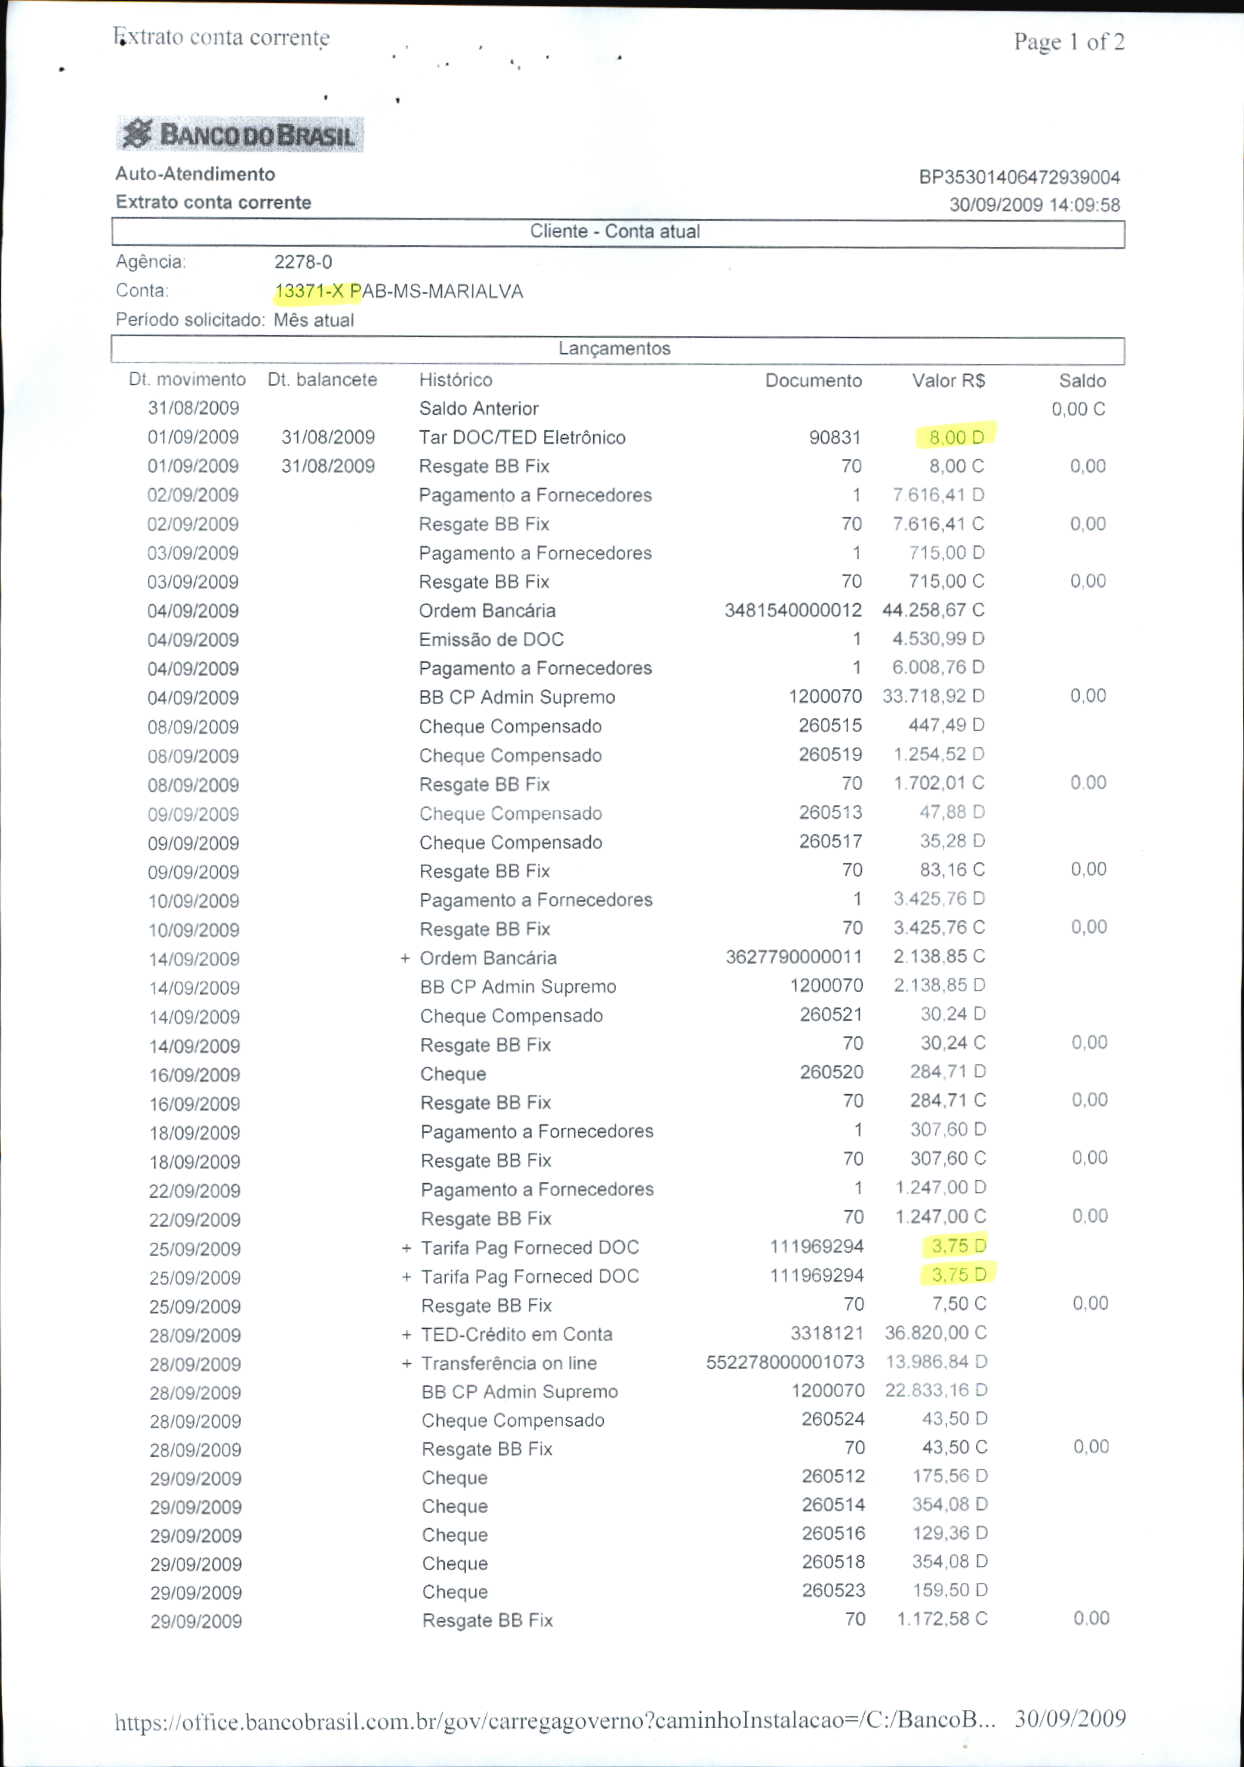This screenshot has width=1244, height=1767.
Task: Click cheque document number 260521
Action: (x=831, y=1016)
